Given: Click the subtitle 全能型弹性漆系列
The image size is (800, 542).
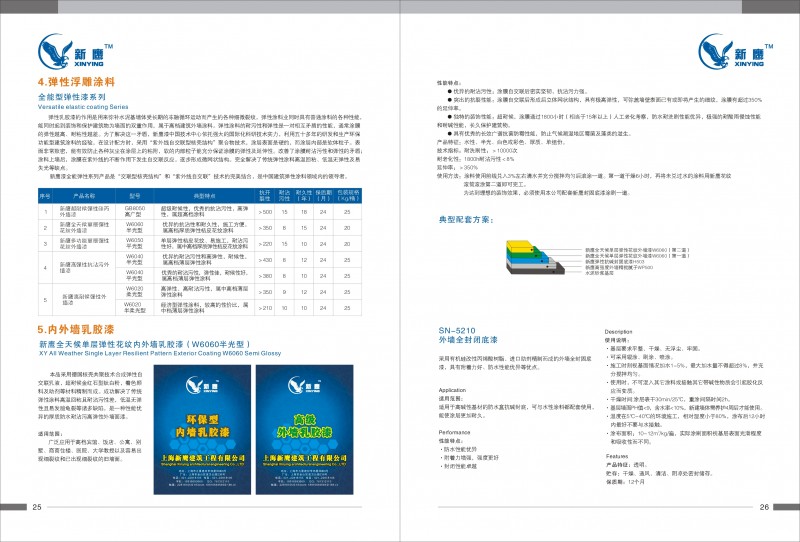Looking at the screenshot, I should point(72,96).
